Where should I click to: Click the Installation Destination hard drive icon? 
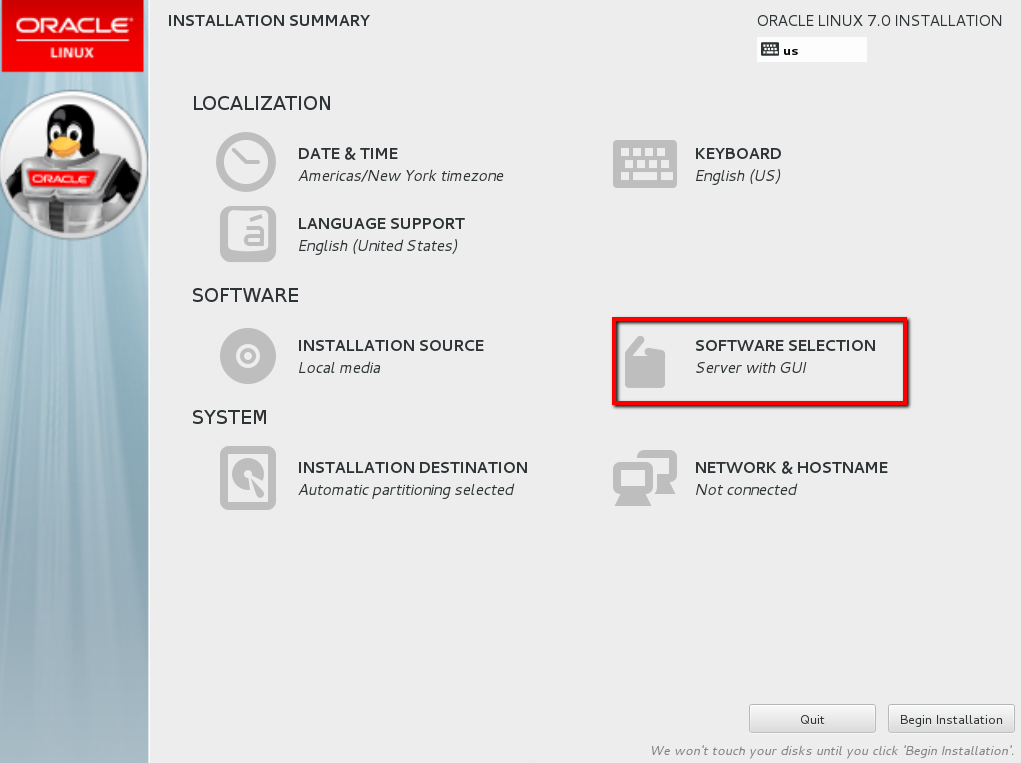[248, 478]
